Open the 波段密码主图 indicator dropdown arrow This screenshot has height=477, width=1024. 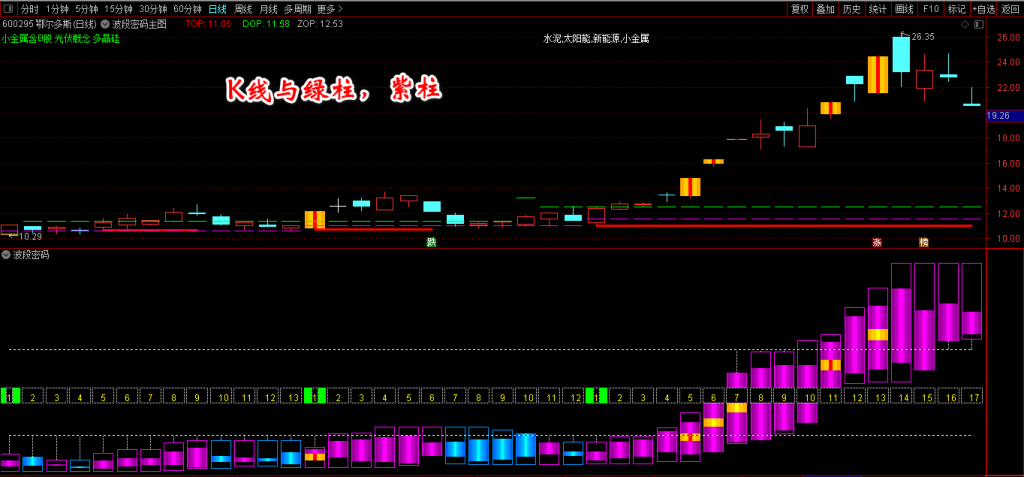coord(106,24)
